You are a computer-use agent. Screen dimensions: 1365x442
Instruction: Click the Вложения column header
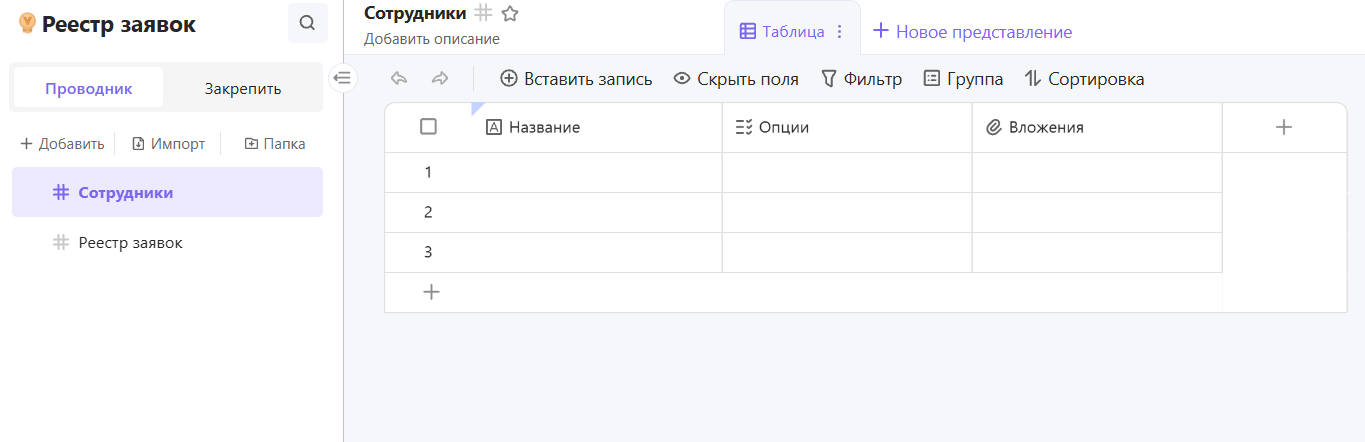click(x=1097, y=127)
